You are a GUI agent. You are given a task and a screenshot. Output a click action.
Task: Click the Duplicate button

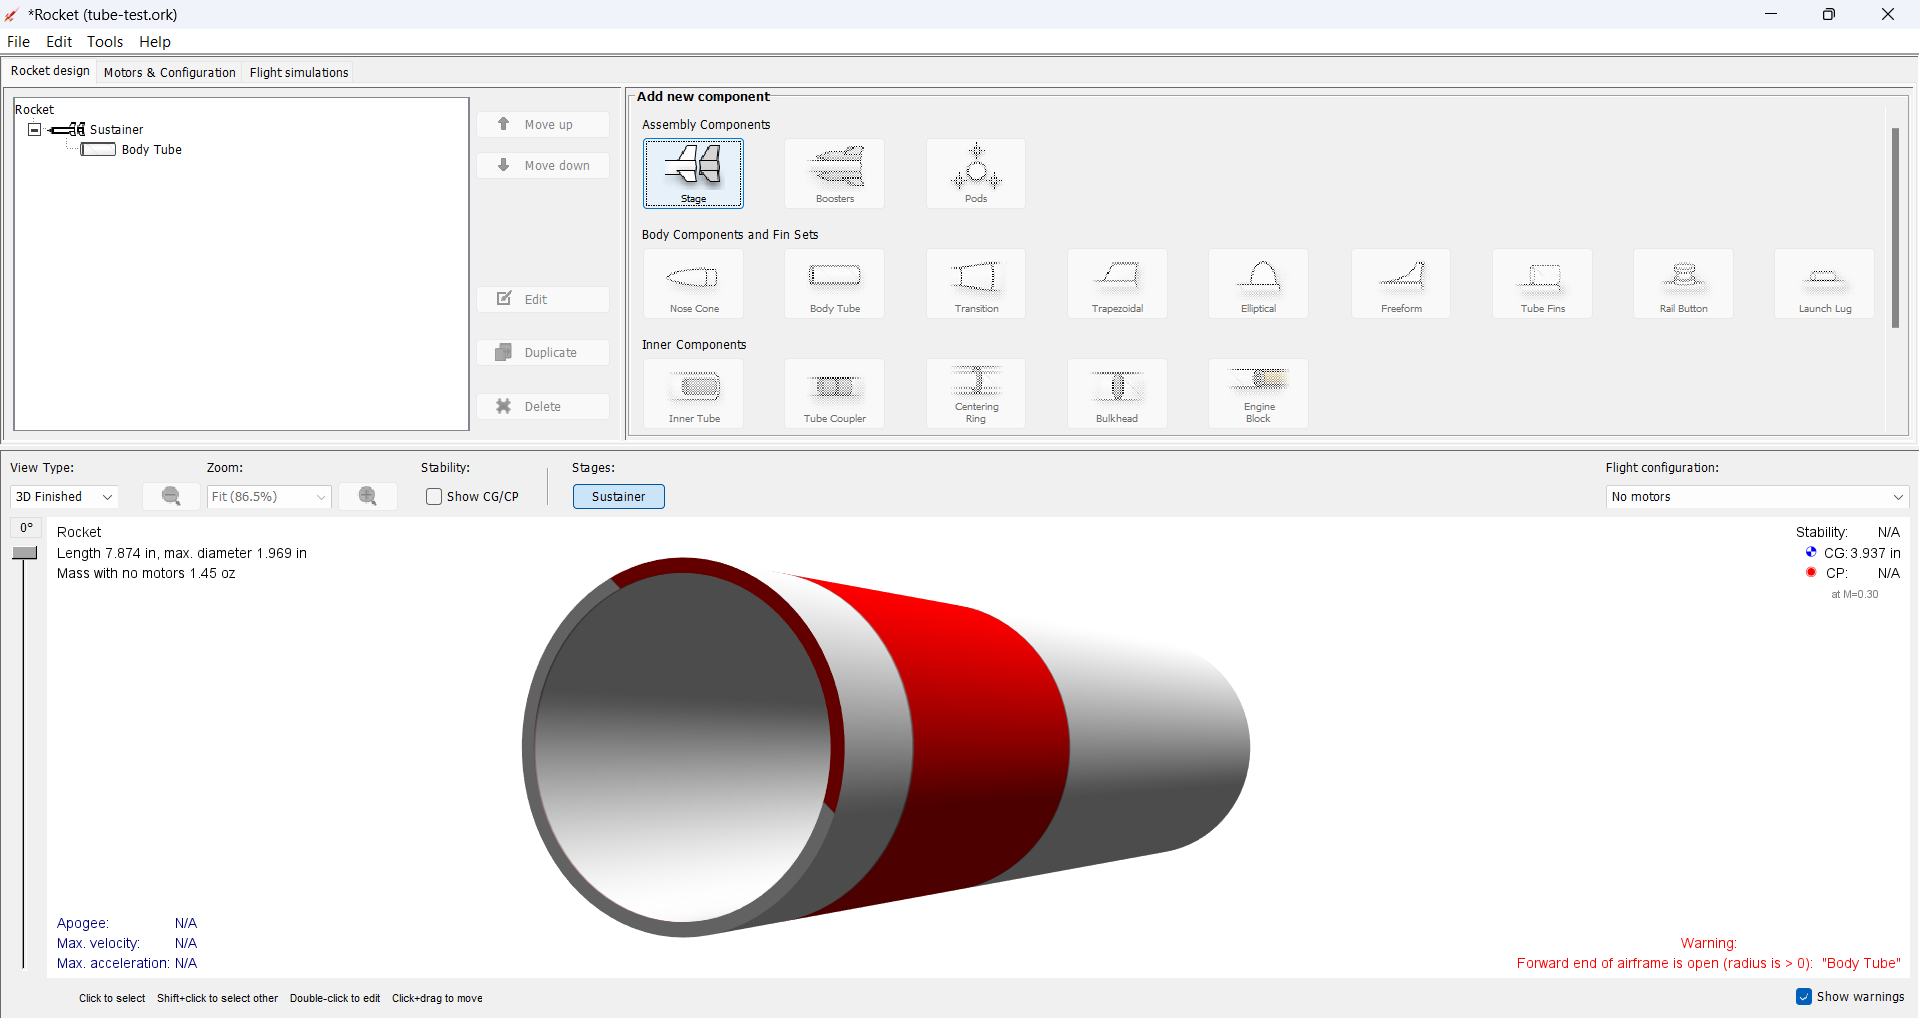[x=542, y=352]
